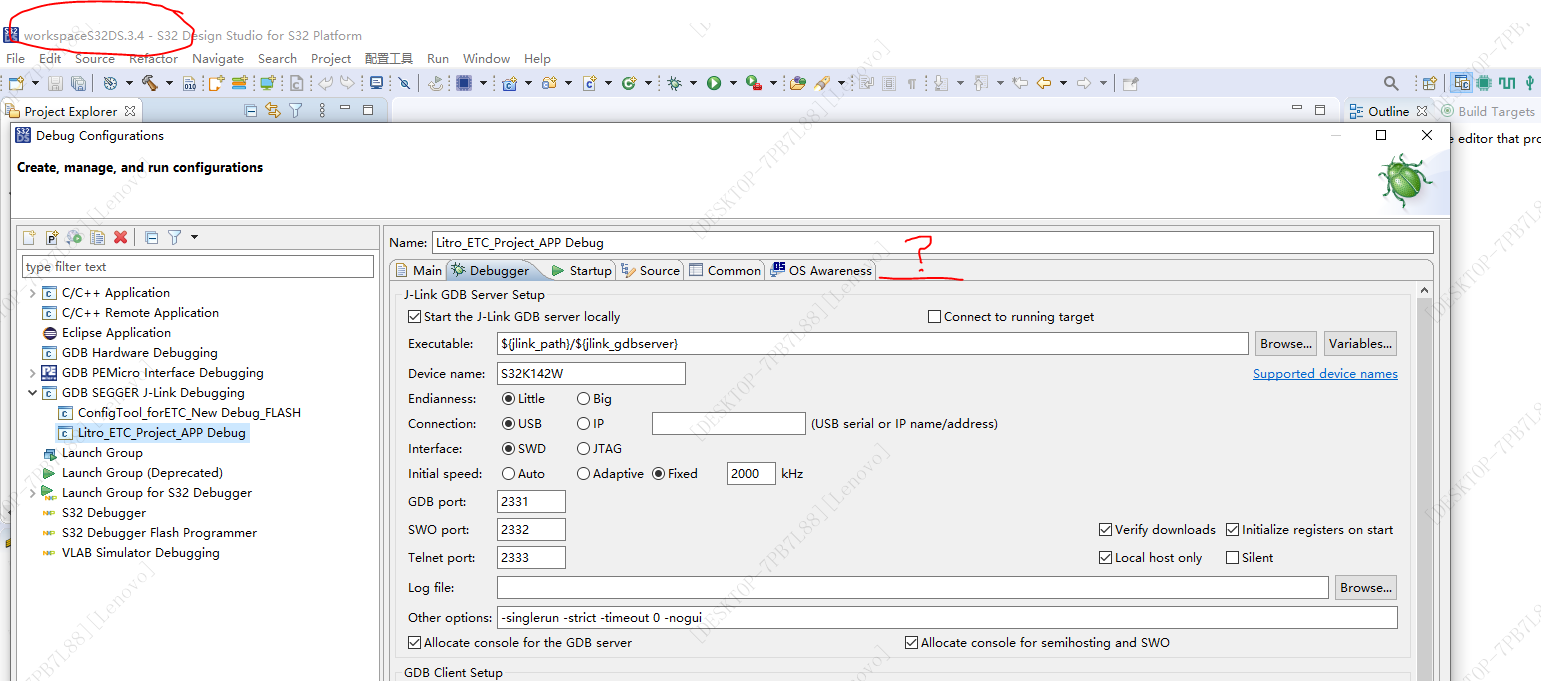Click Browse button next to Executable field

pyautogui.click(x=1286, y=344)
